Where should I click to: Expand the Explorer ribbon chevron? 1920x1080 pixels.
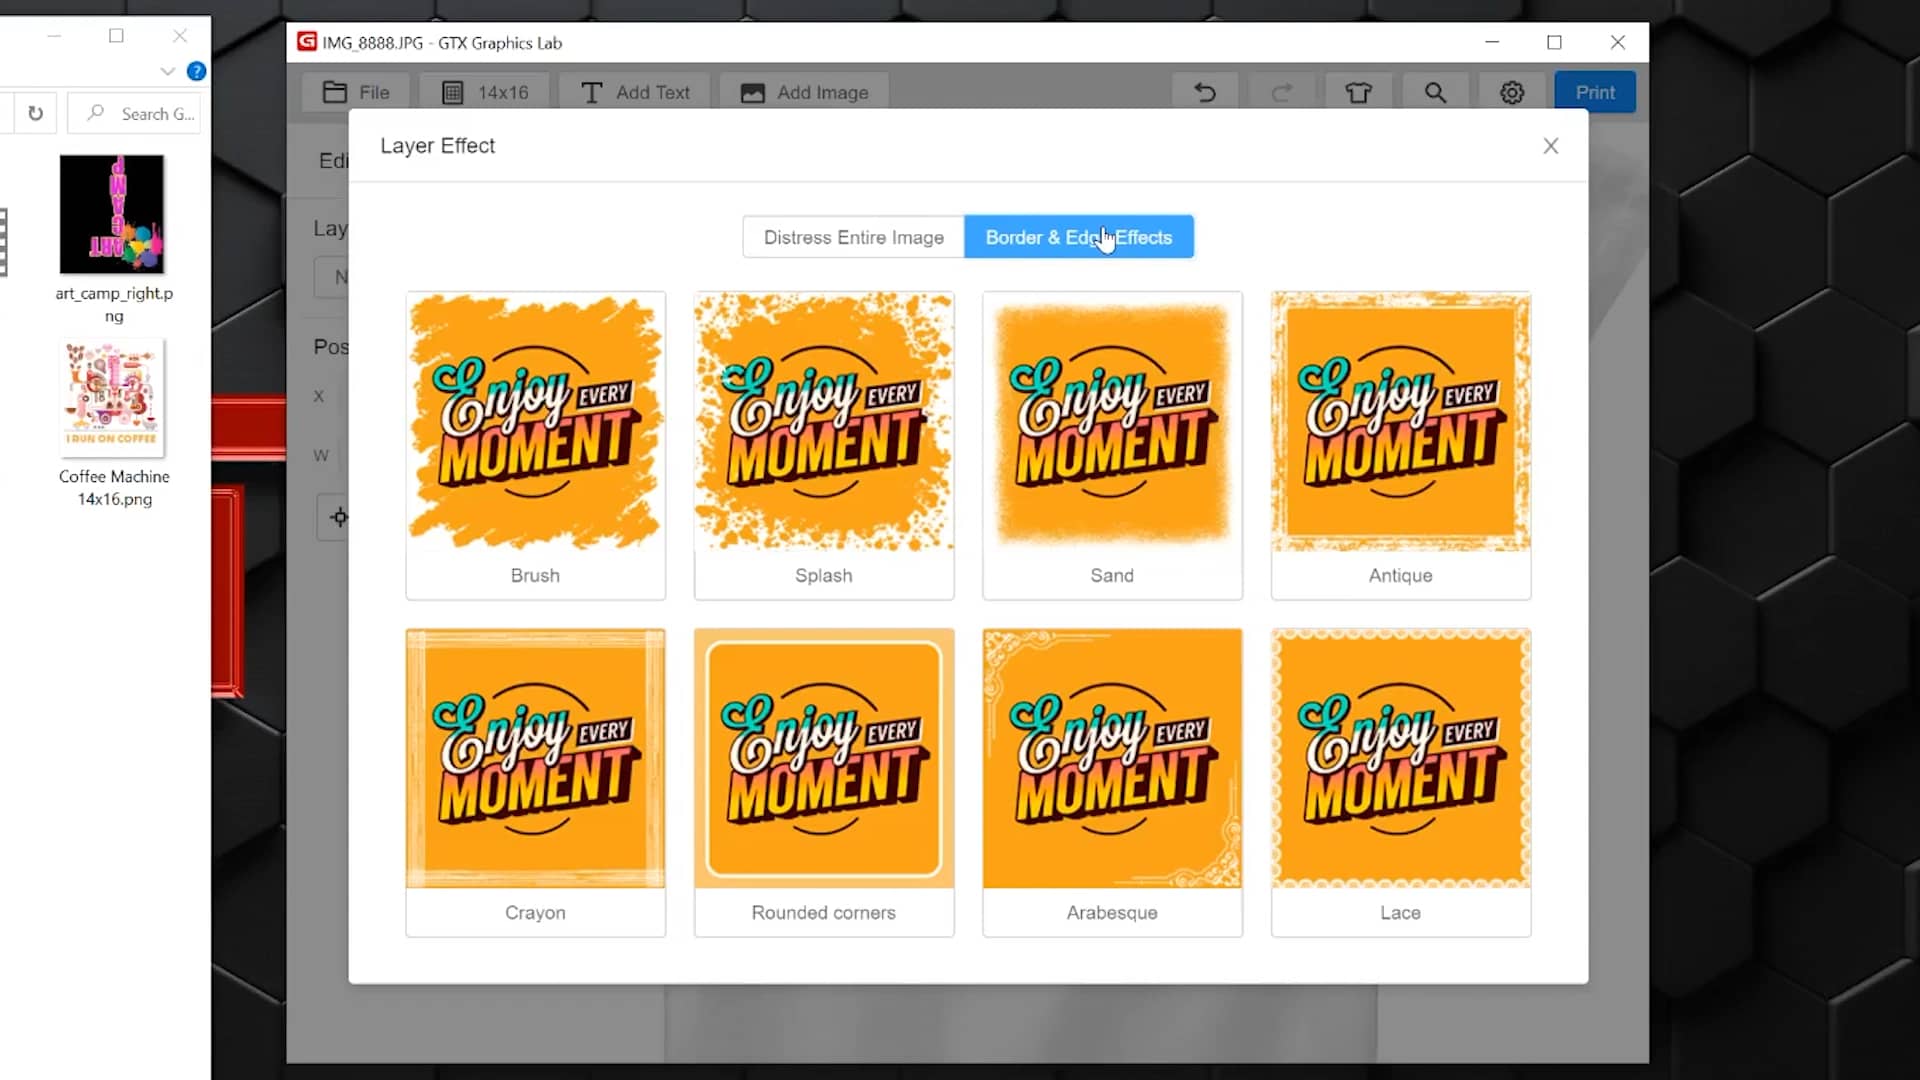coord(167,71)
